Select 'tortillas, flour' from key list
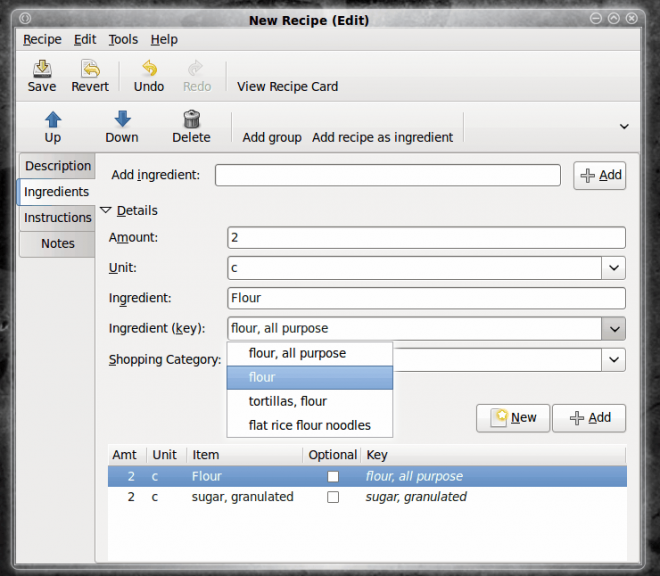The width and height of the screenshot is (660, 576). point(288,401)
